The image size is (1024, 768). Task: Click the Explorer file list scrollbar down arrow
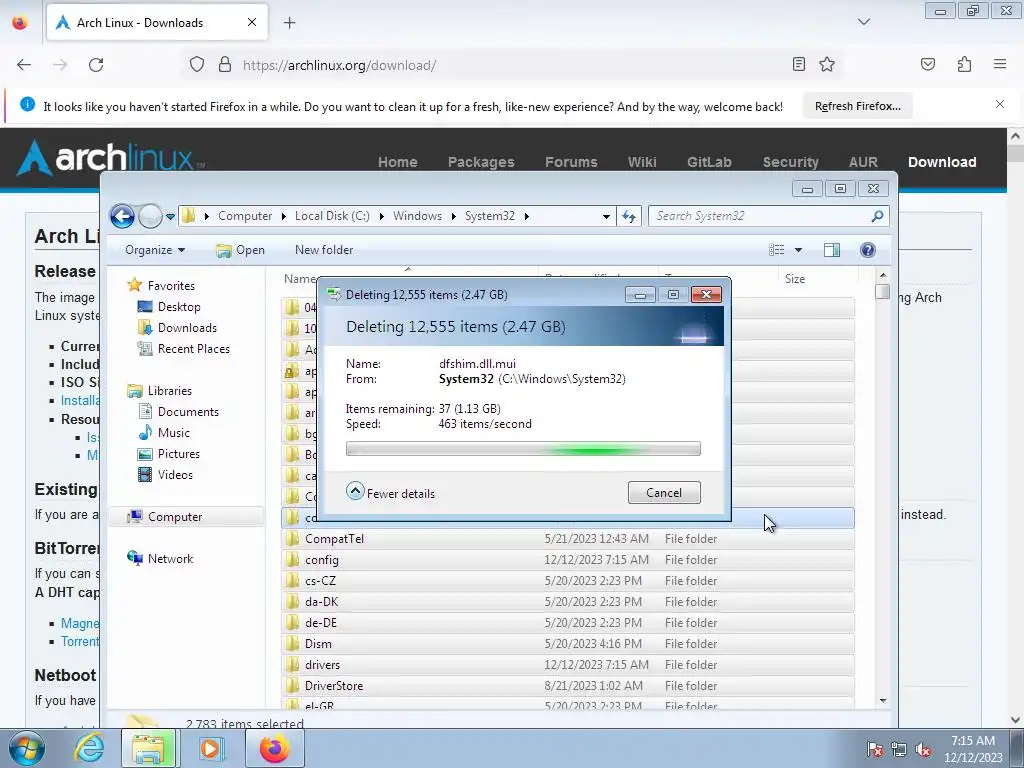pyautogui.click(x=883, y=701)
